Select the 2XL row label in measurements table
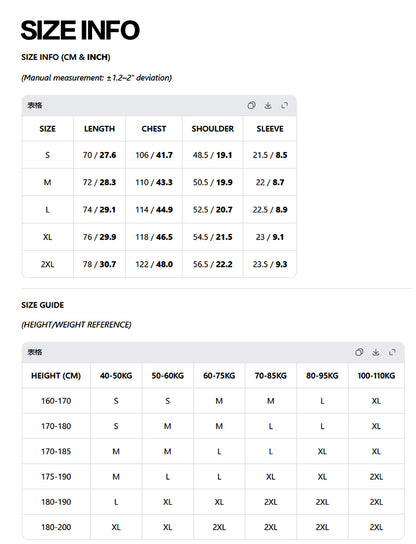 (x=48, y=264)
